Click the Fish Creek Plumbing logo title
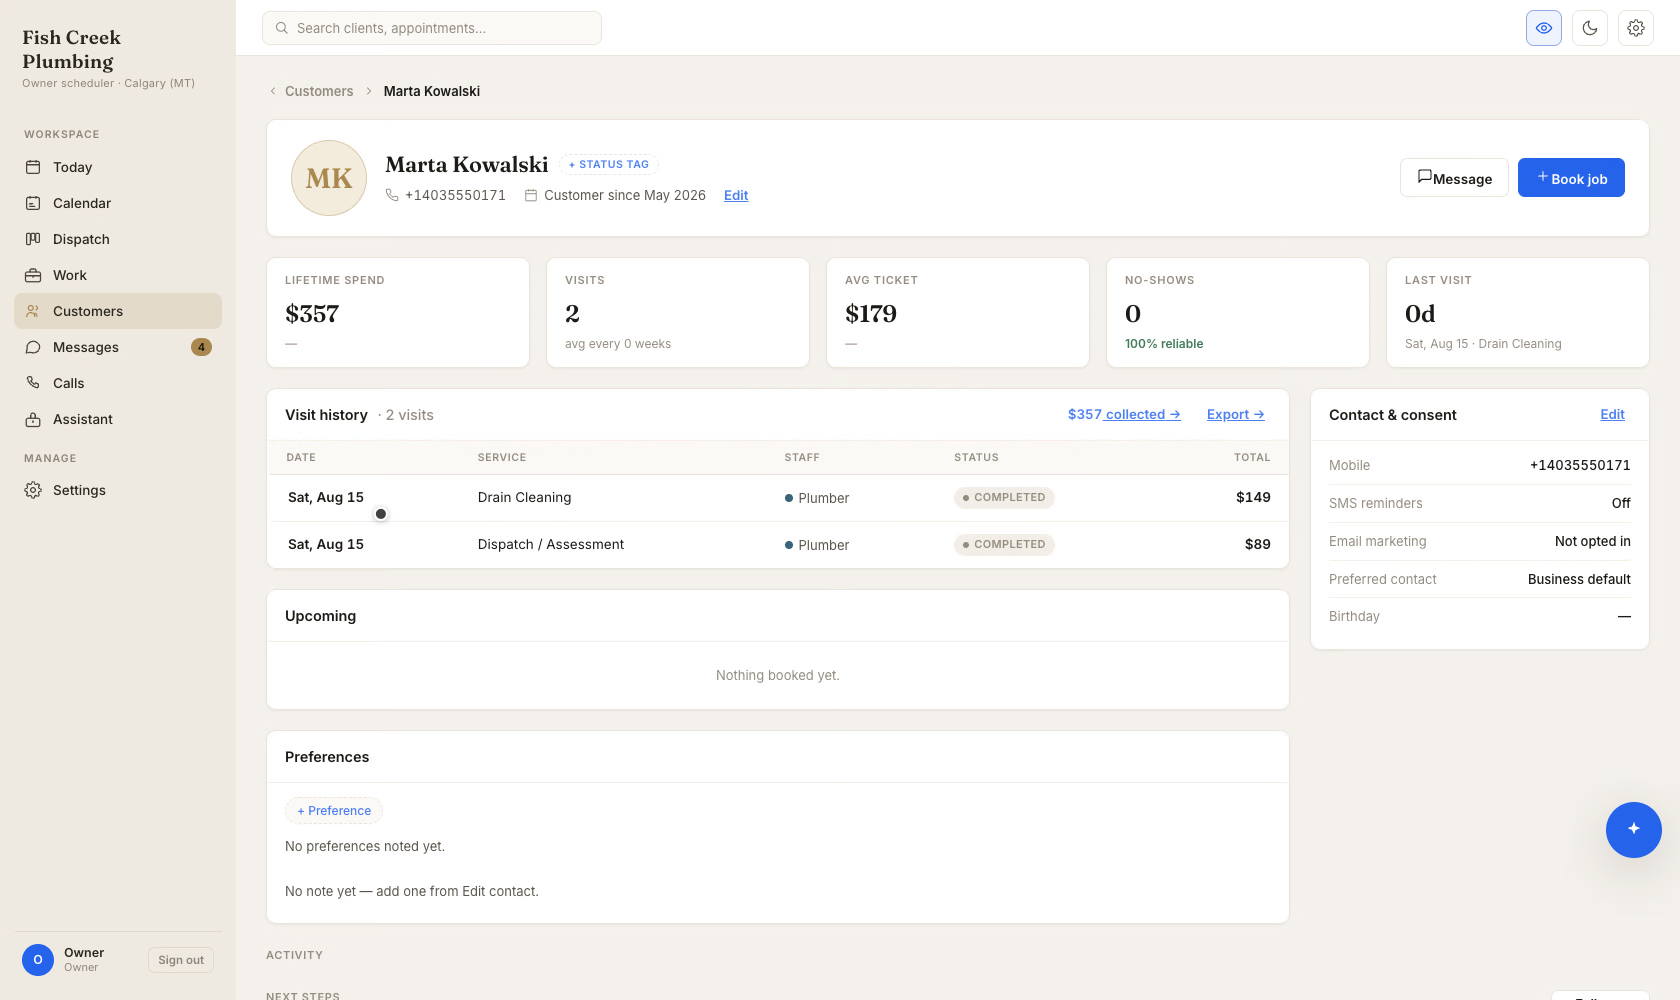The width and height of the screenshot is (1680, 1000). (x=72, y=49)
